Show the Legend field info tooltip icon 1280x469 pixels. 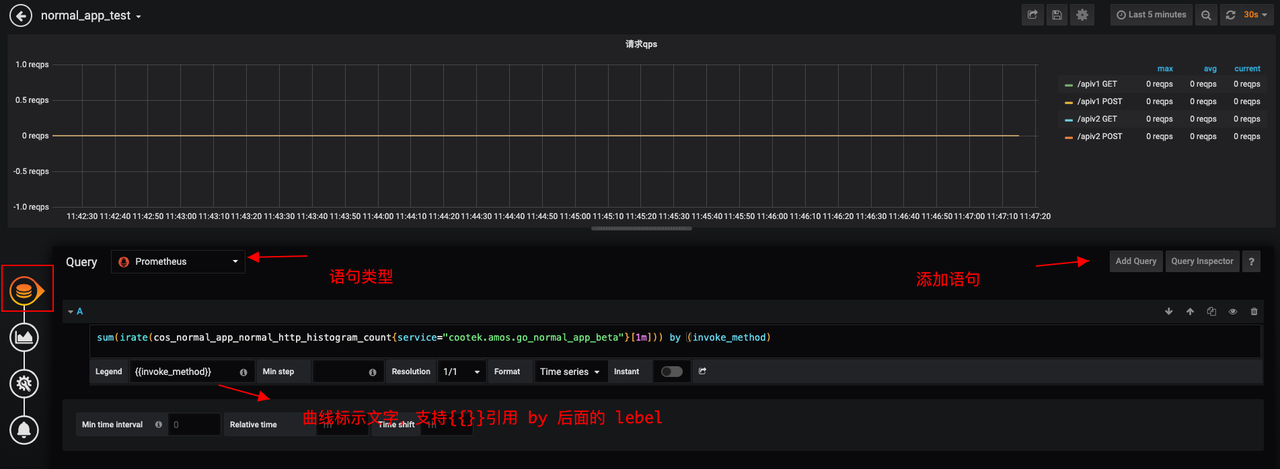coord(244,372)
